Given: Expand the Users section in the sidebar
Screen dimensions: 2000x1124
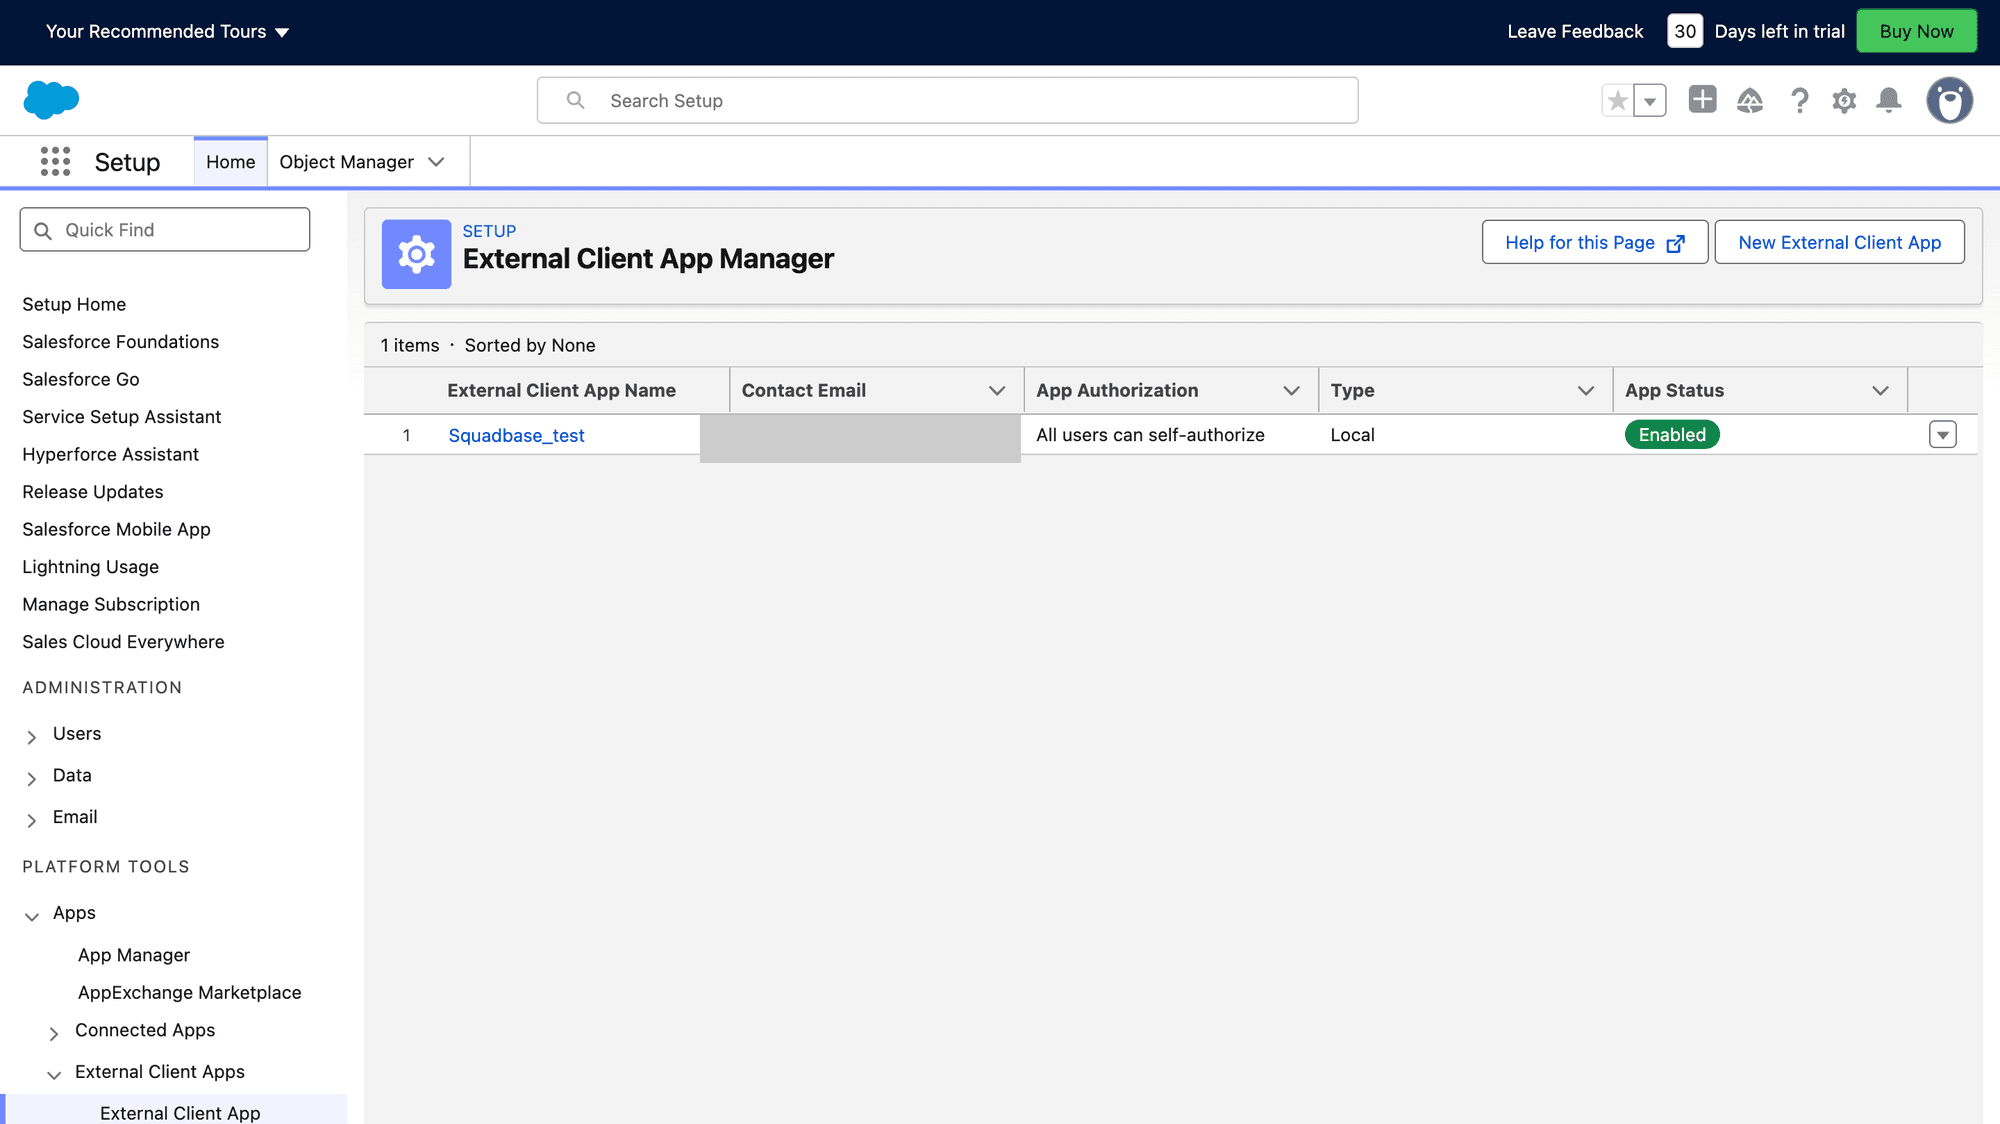Looking at the screenshot, I should click(x=31, y=734).
